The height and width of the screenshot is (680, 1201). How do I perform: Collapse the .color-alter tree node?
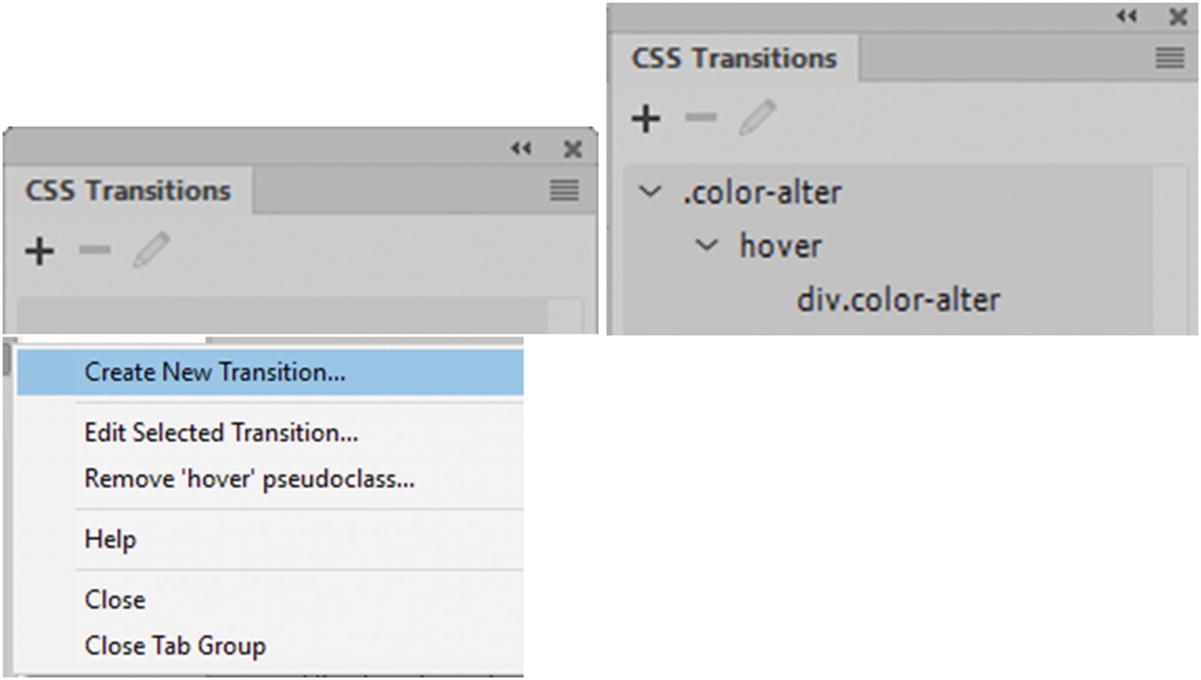point(650,192)
